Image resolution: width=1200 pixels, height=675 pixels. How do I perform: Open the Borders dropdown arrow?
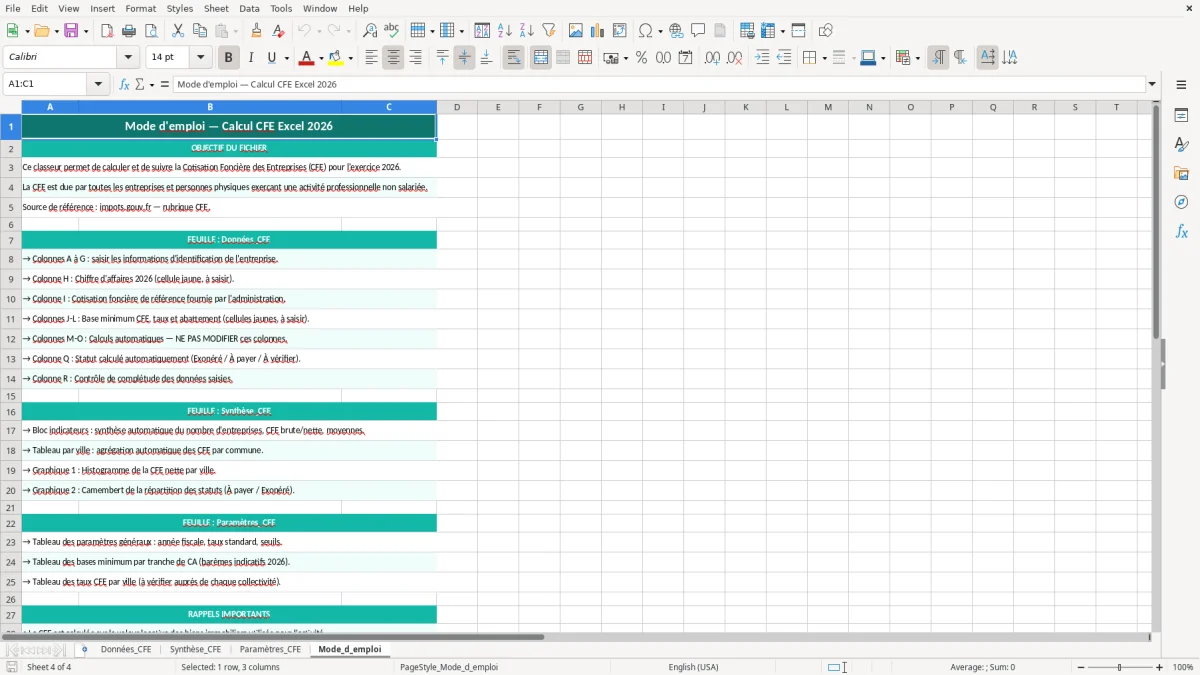click(x=824, y=58)
